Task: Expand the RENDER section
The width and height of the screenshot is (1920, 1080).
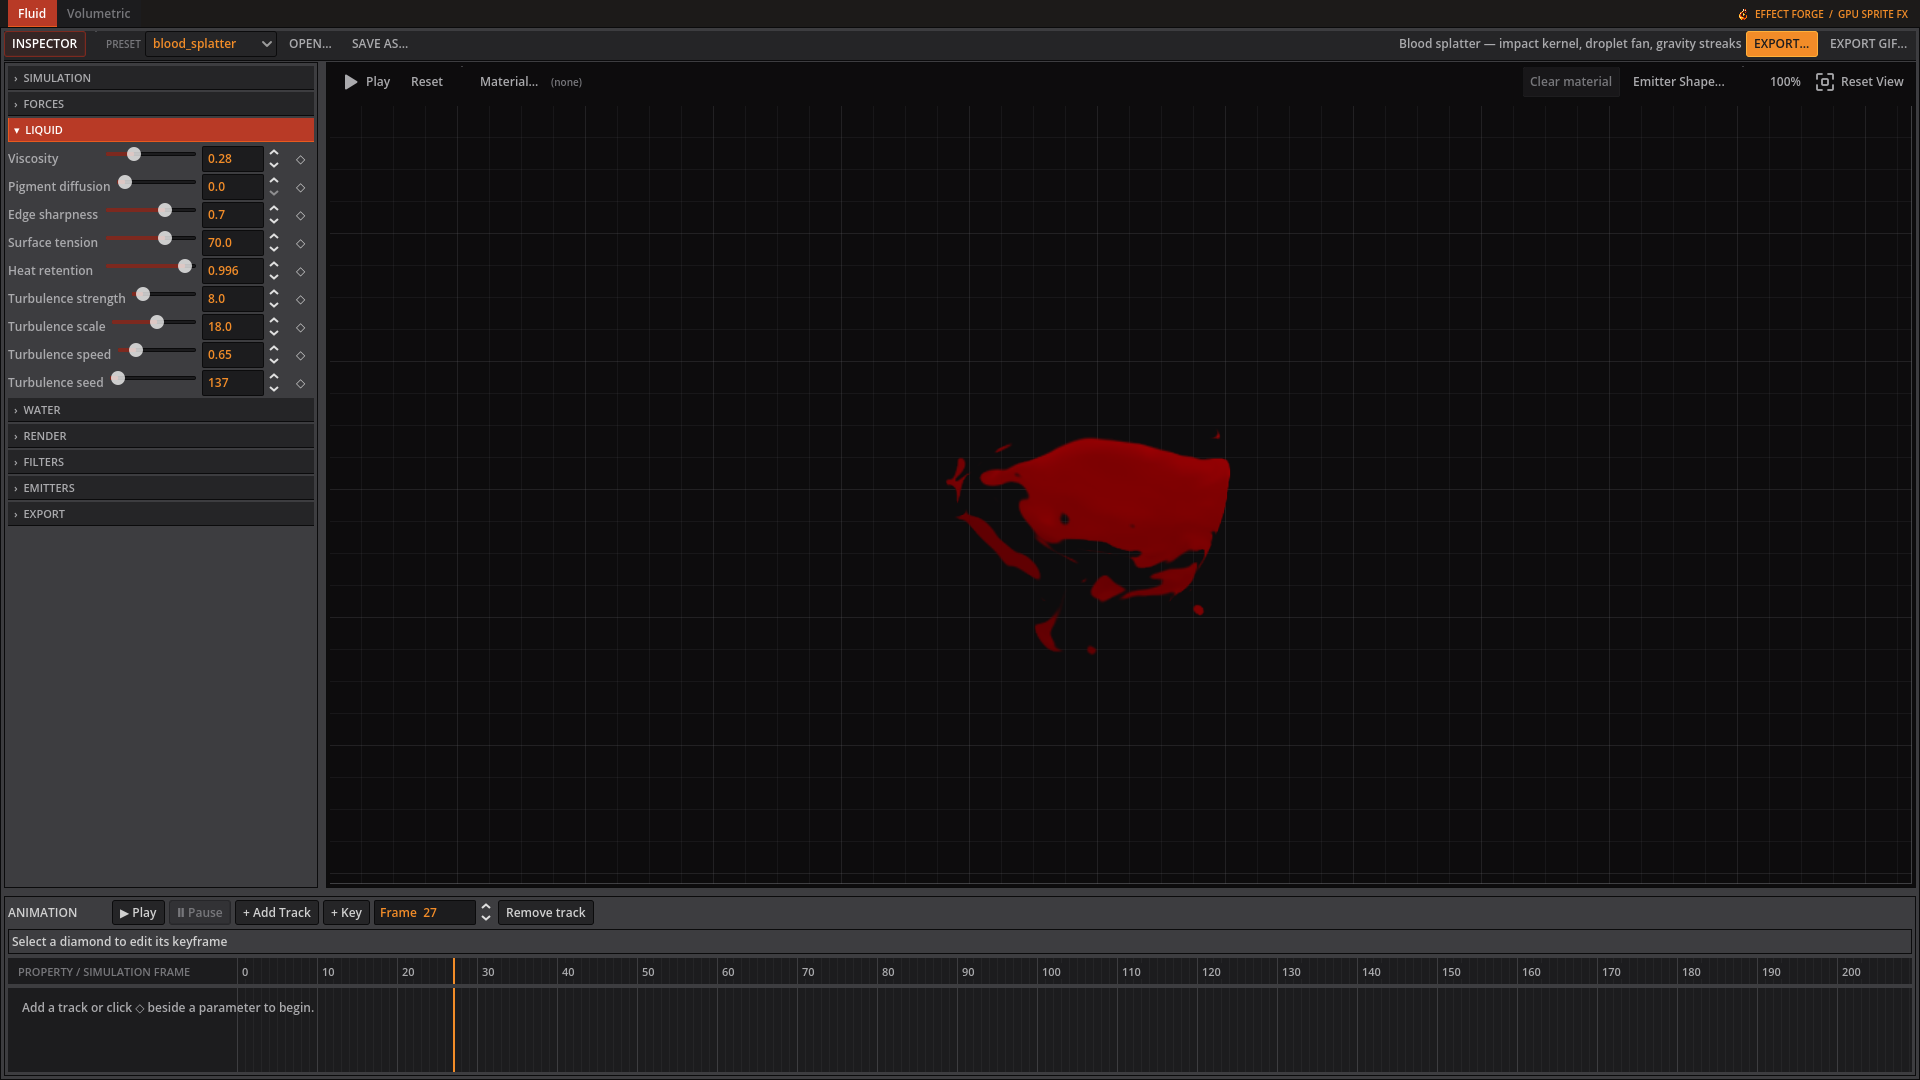Action: point(161,436)
